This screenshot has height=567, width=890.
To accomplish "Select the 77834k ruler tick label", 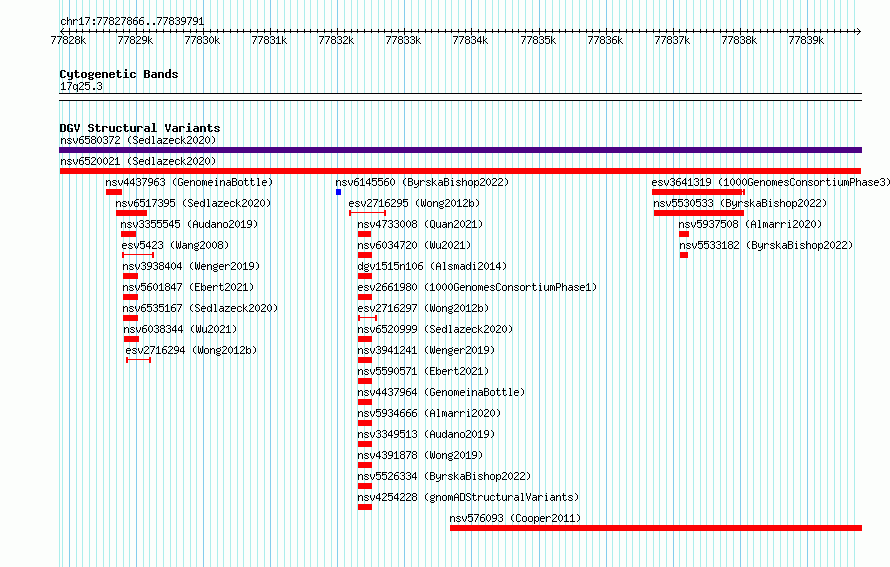I will click(x=470, y=40).
